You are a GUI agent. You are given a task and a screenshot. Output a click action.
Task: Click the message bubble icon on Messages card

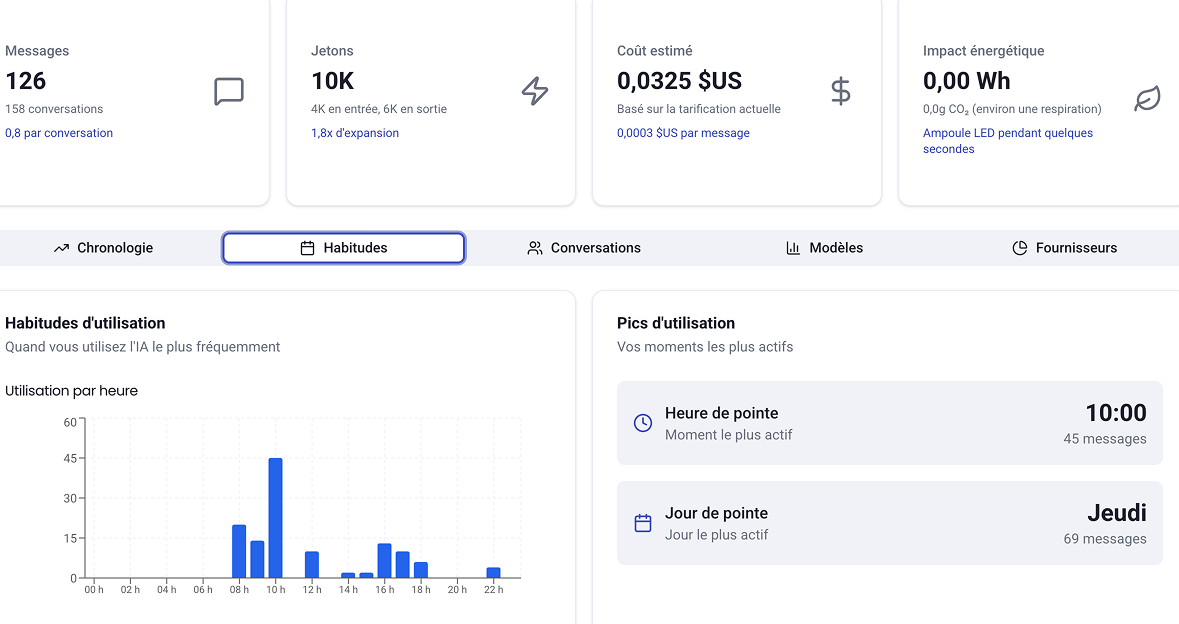tap(229, 92)
